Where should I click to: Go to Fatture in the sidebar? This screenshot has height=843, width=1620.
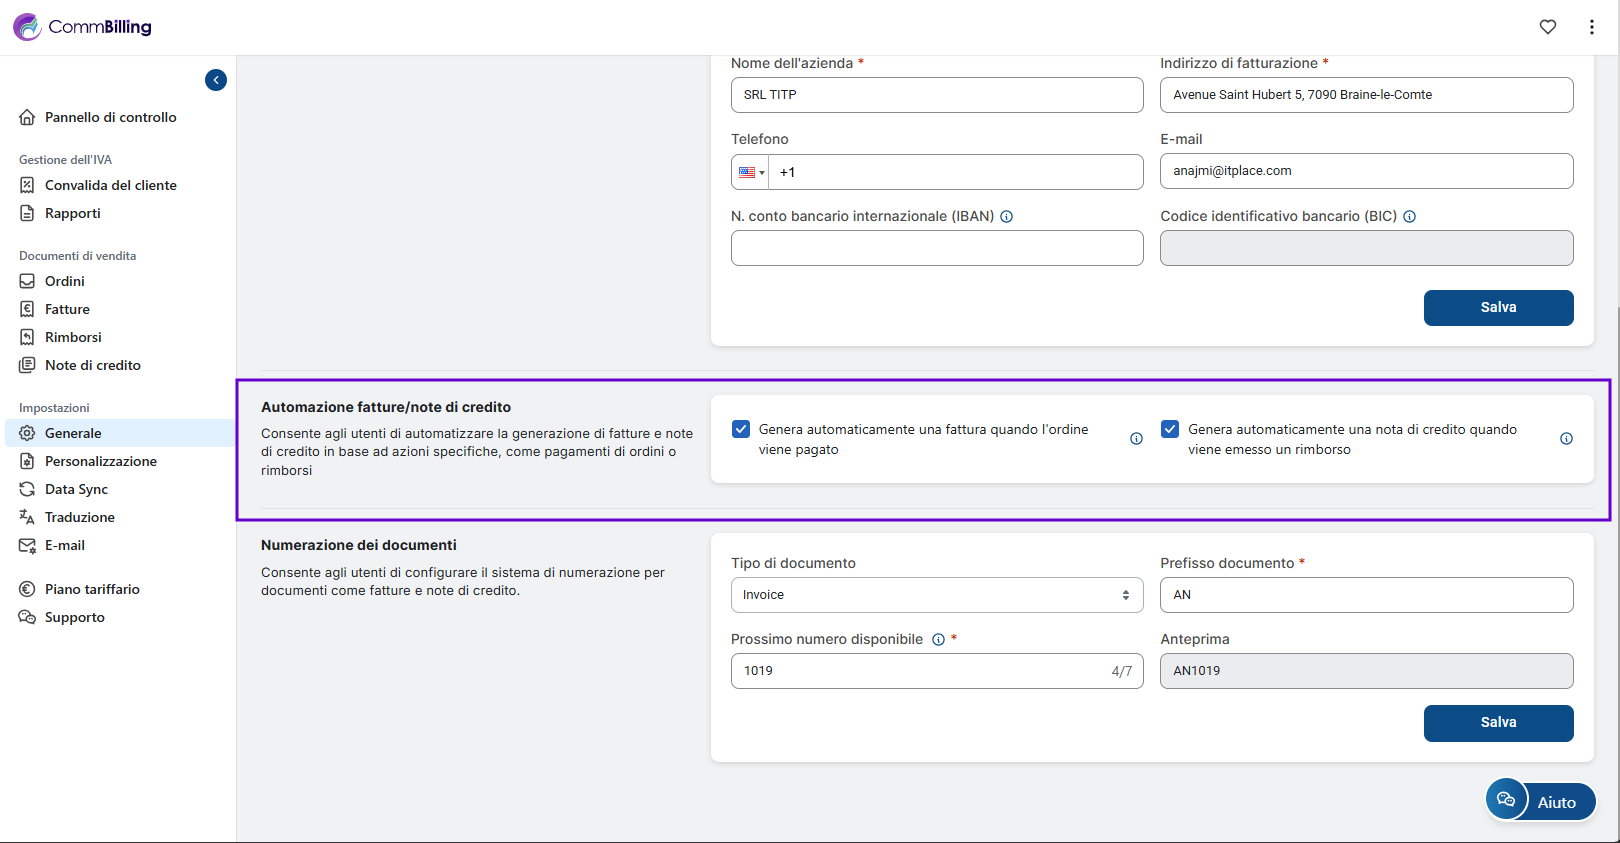pos(67,309)
